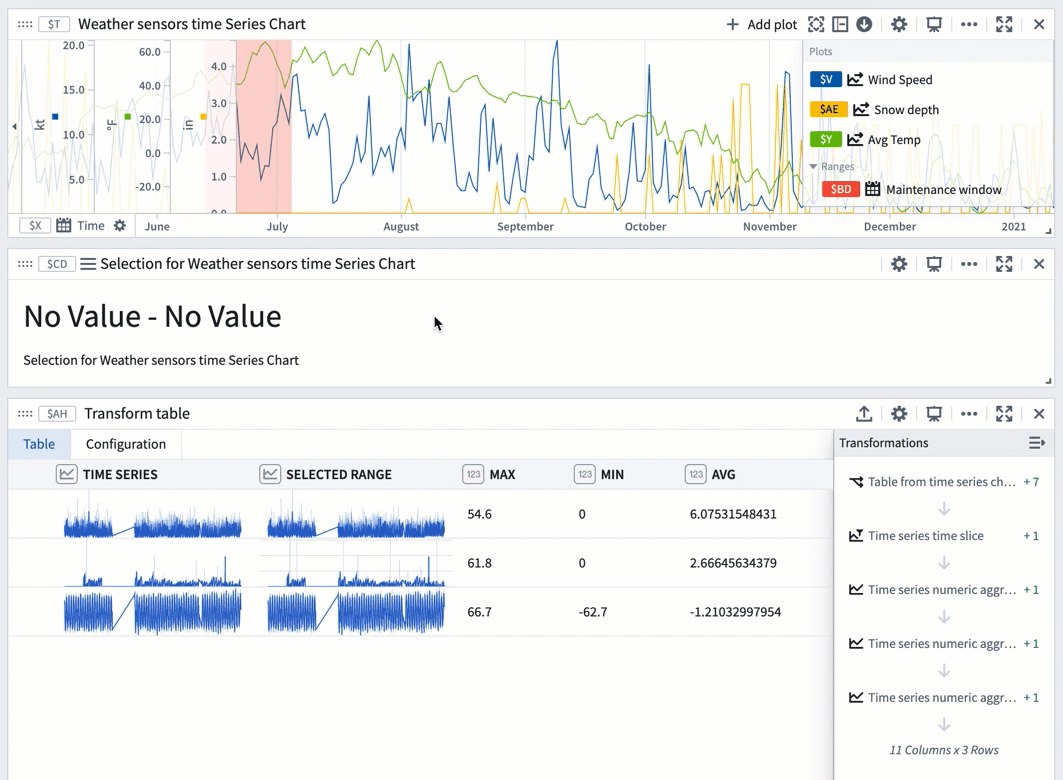Screen dimensions: 1063x780
Task: Select the 'Table from time series ch…' step
Action: point(942,482)
